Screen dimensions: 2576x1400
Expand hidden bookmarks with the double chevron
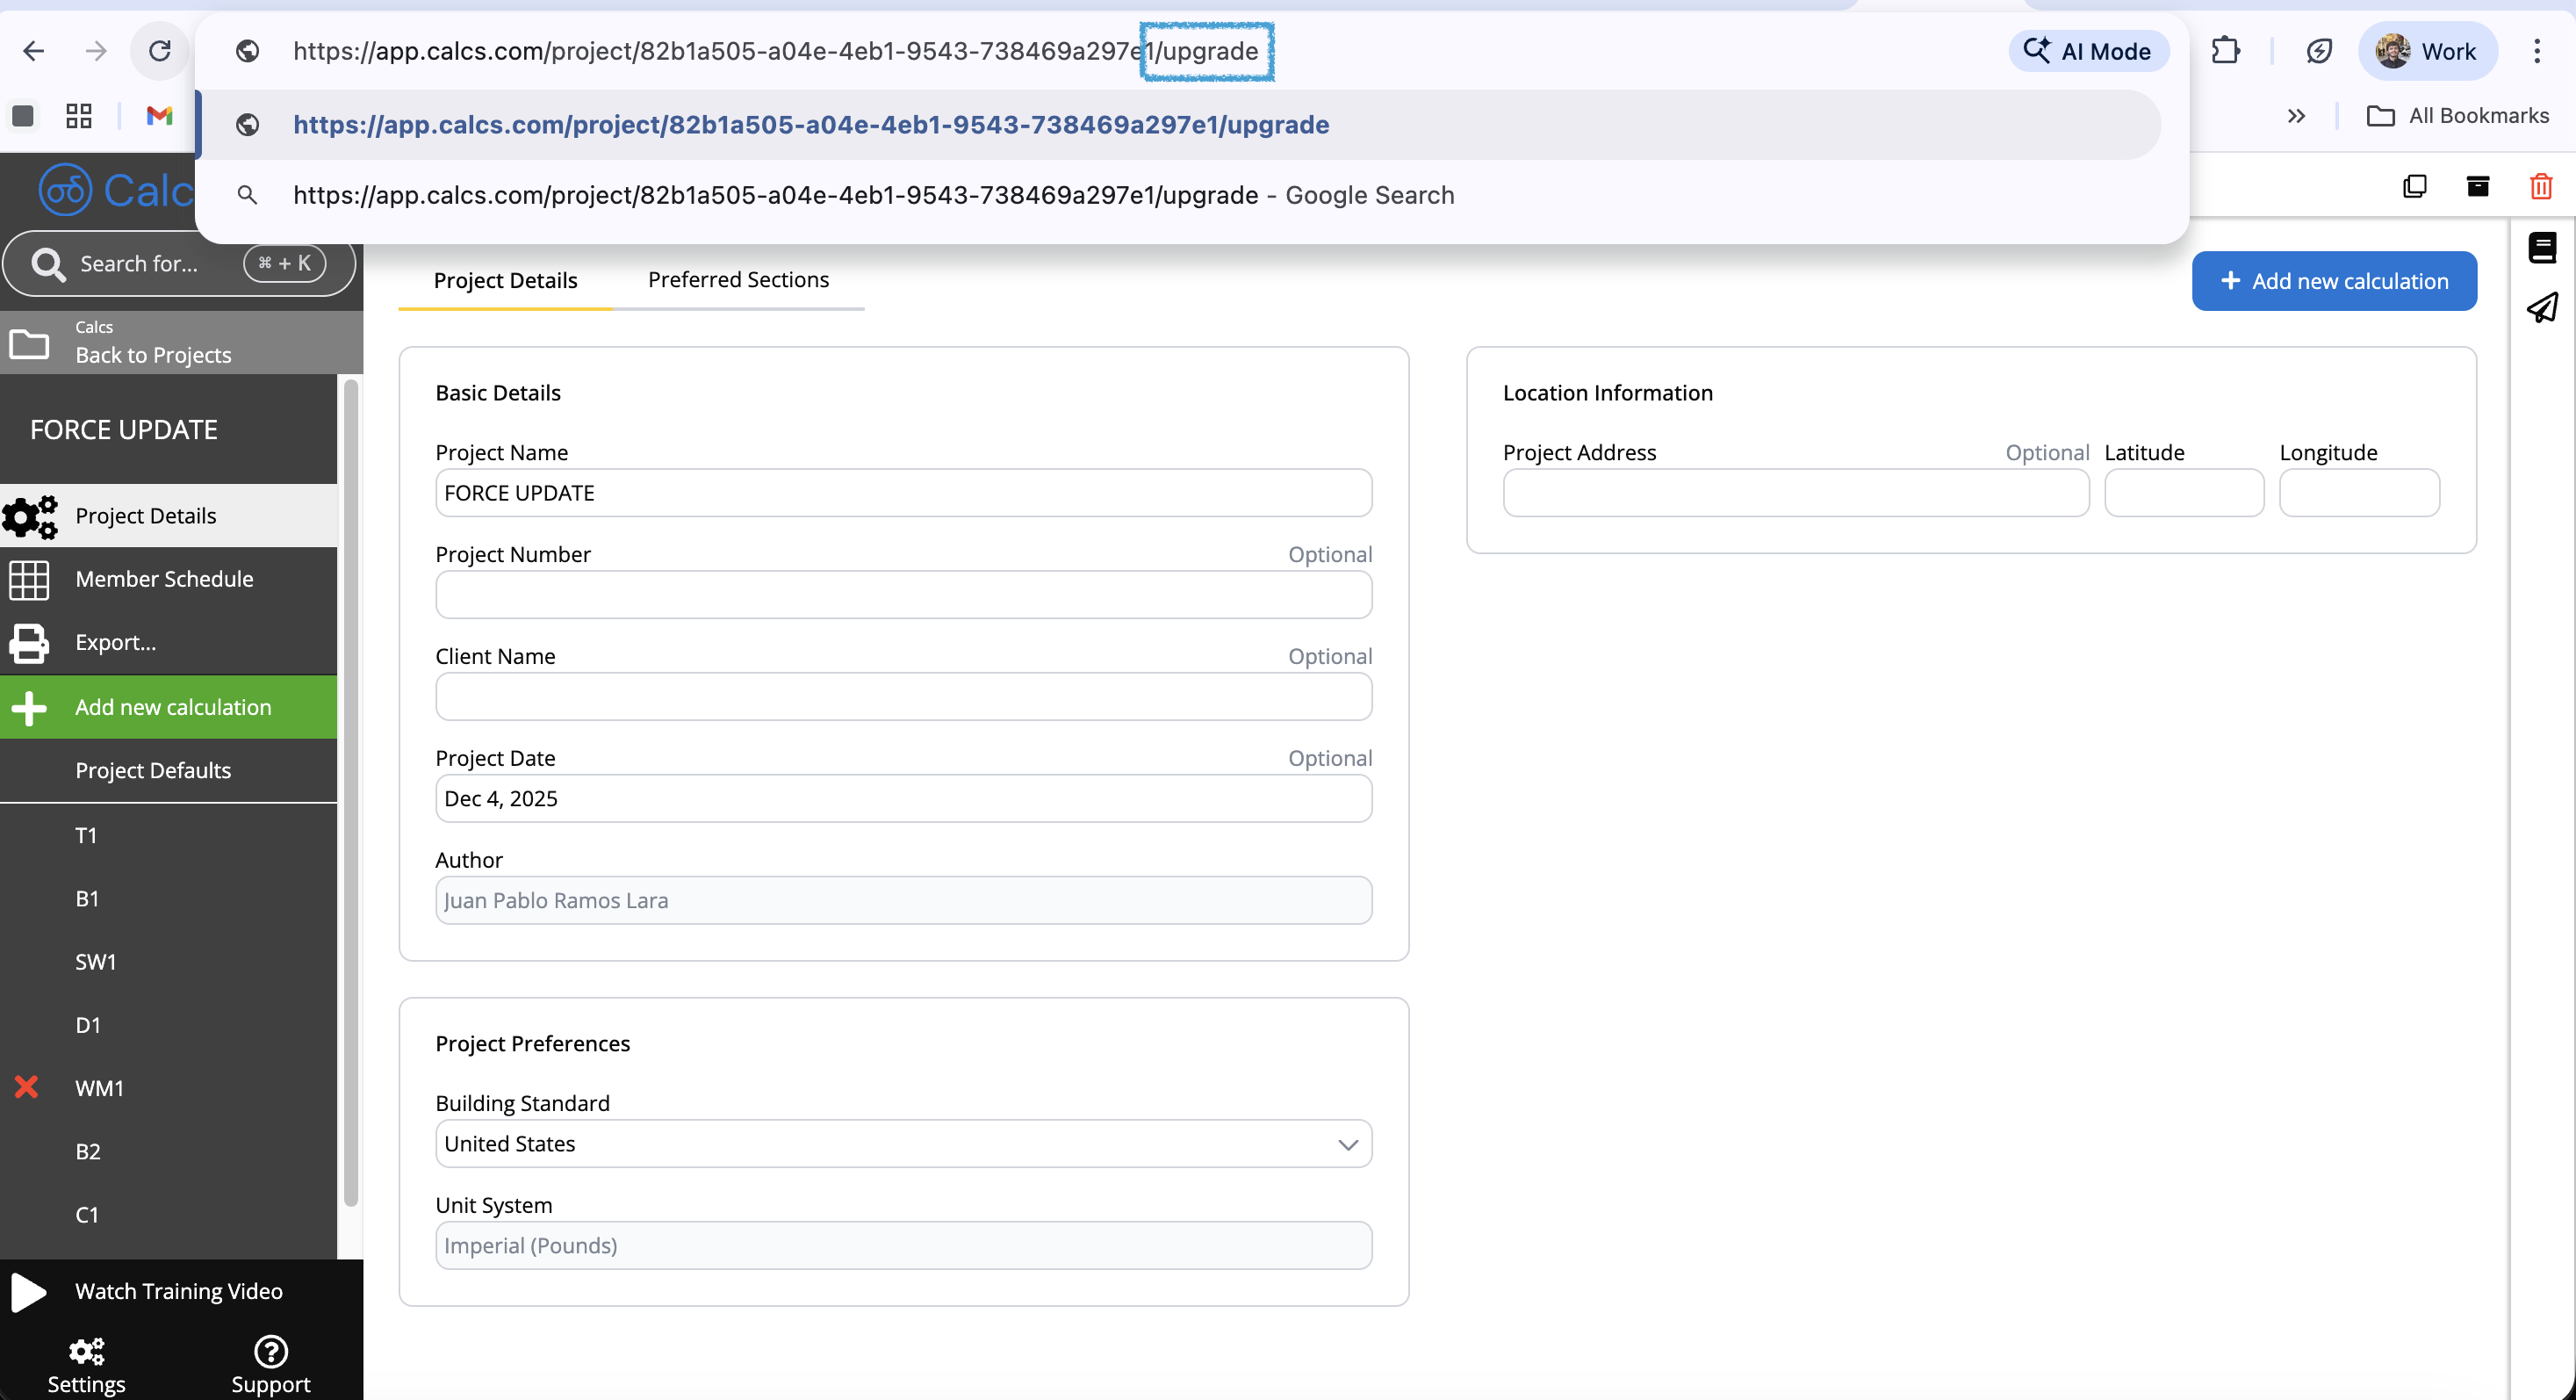(x=2296, y=115)
